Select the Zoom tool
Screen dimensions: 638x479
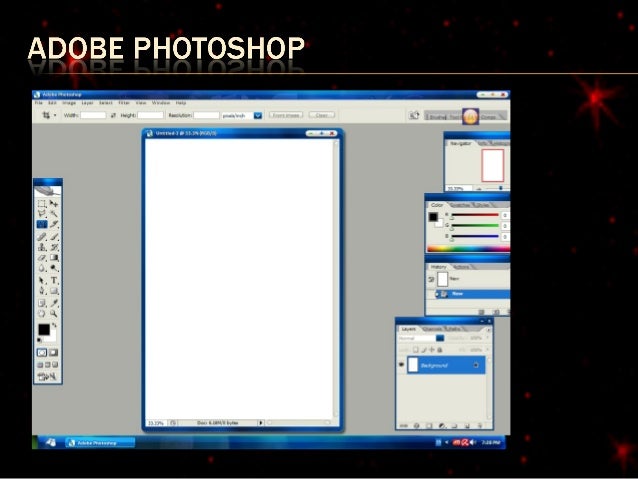(x=54, y=313)
